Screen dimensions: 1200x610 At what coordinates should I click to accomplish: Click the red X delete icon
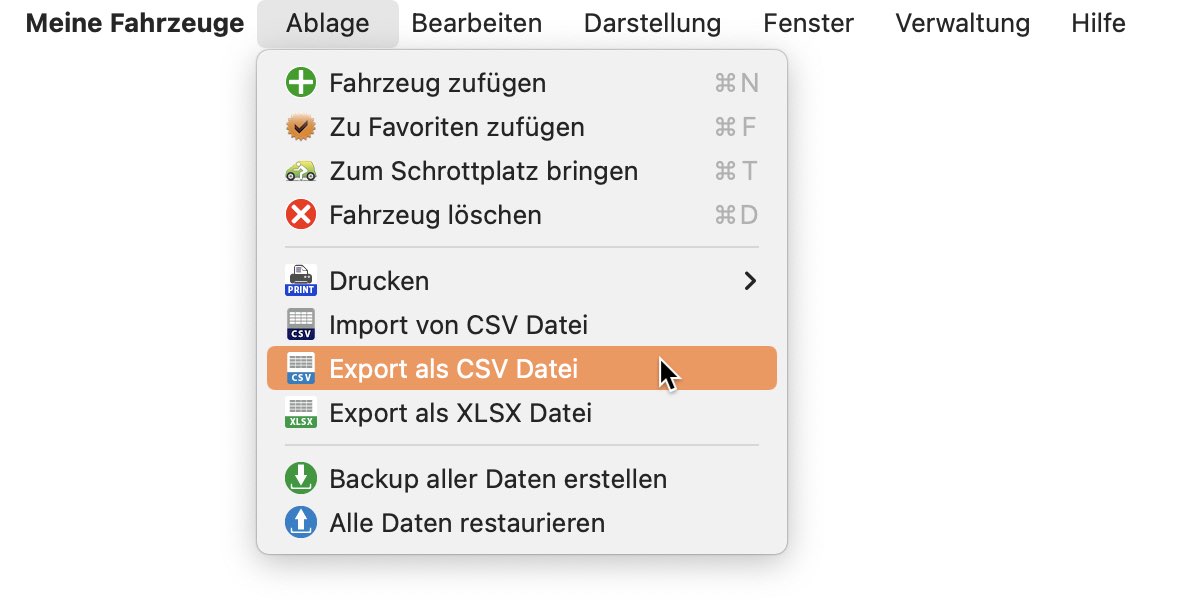click(x=301, y=215)
